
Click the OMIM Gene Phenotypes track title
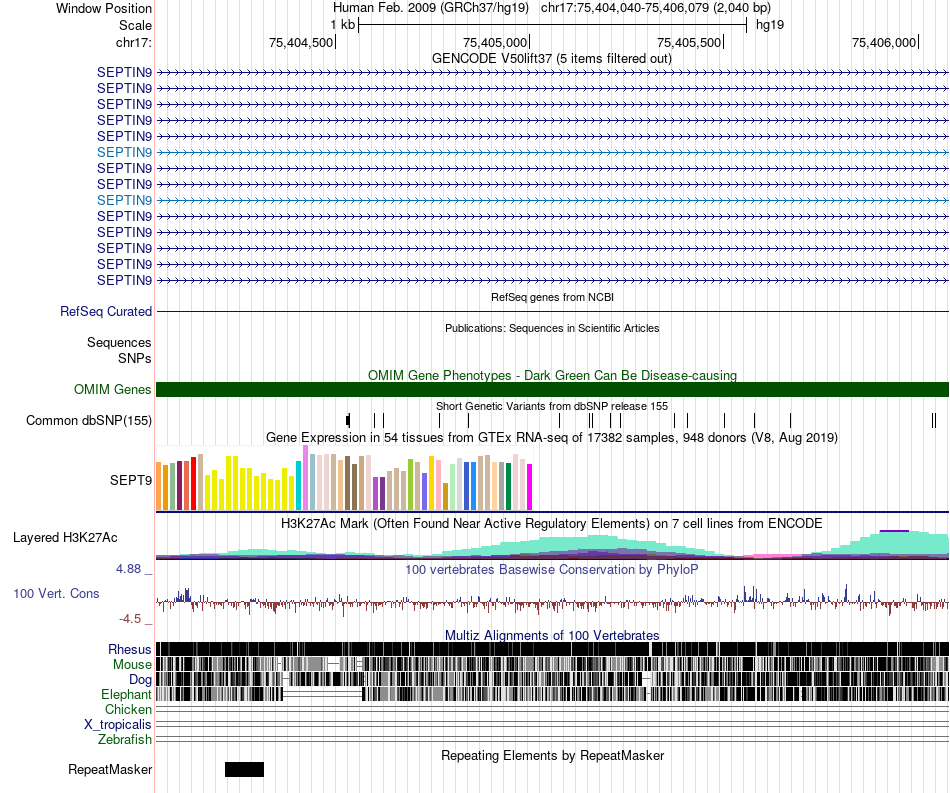point(552,376)
